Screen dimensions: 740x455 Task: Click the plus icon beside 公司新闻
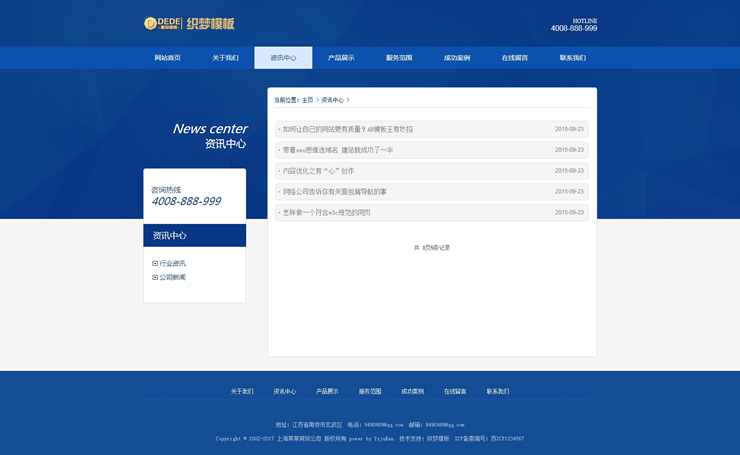tap(155, 277)
